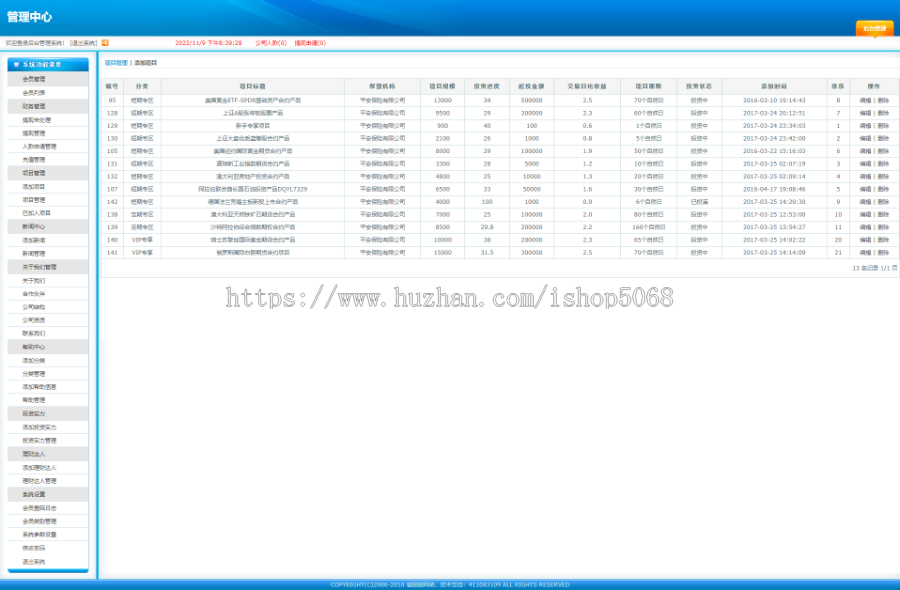
Task: Open 合作伙伴 in the sidebar
Action: click(x=34, y=294)
